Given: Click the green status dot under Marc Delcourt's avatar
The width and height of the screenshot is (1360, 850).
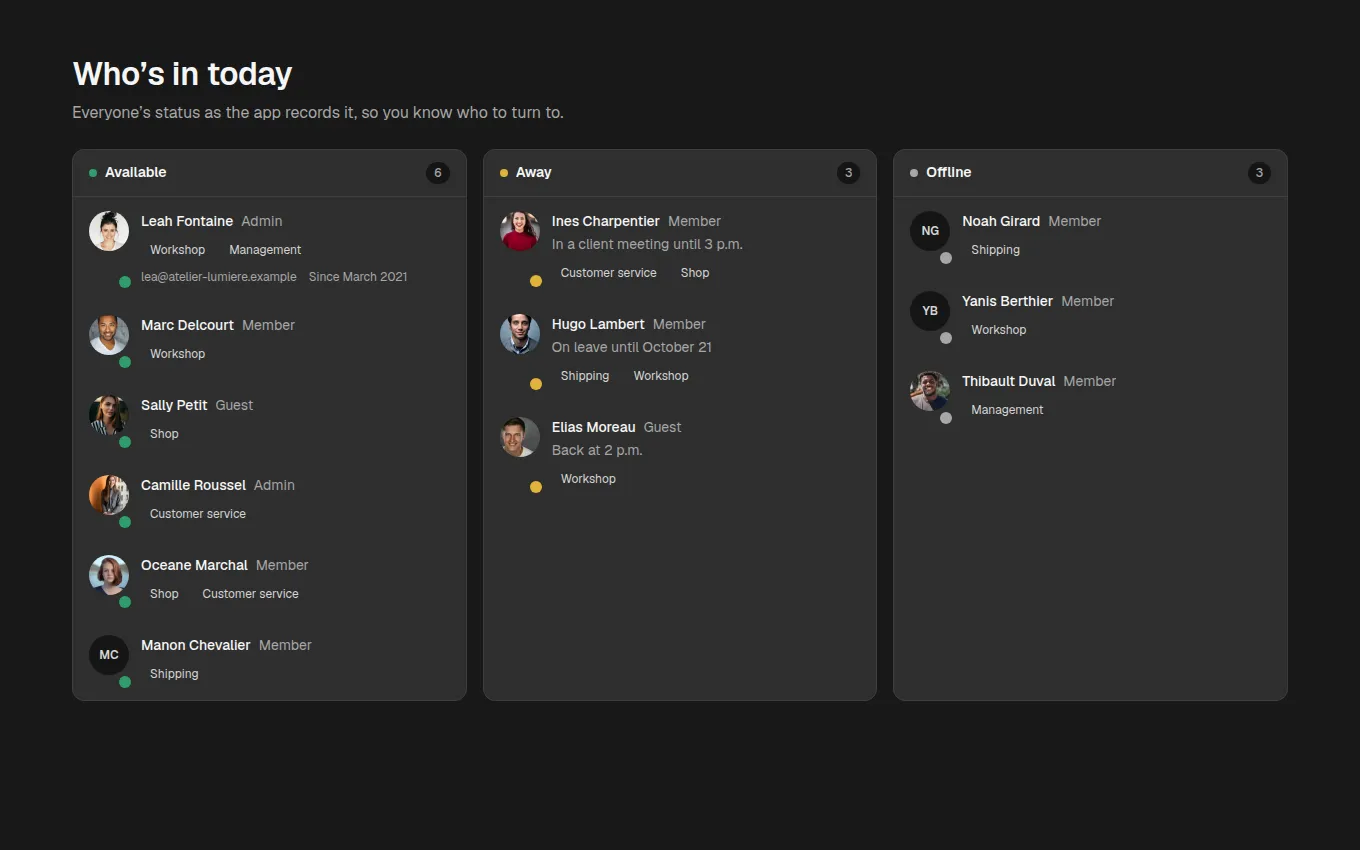Looking at the screenshot, I should click(125, 362).
